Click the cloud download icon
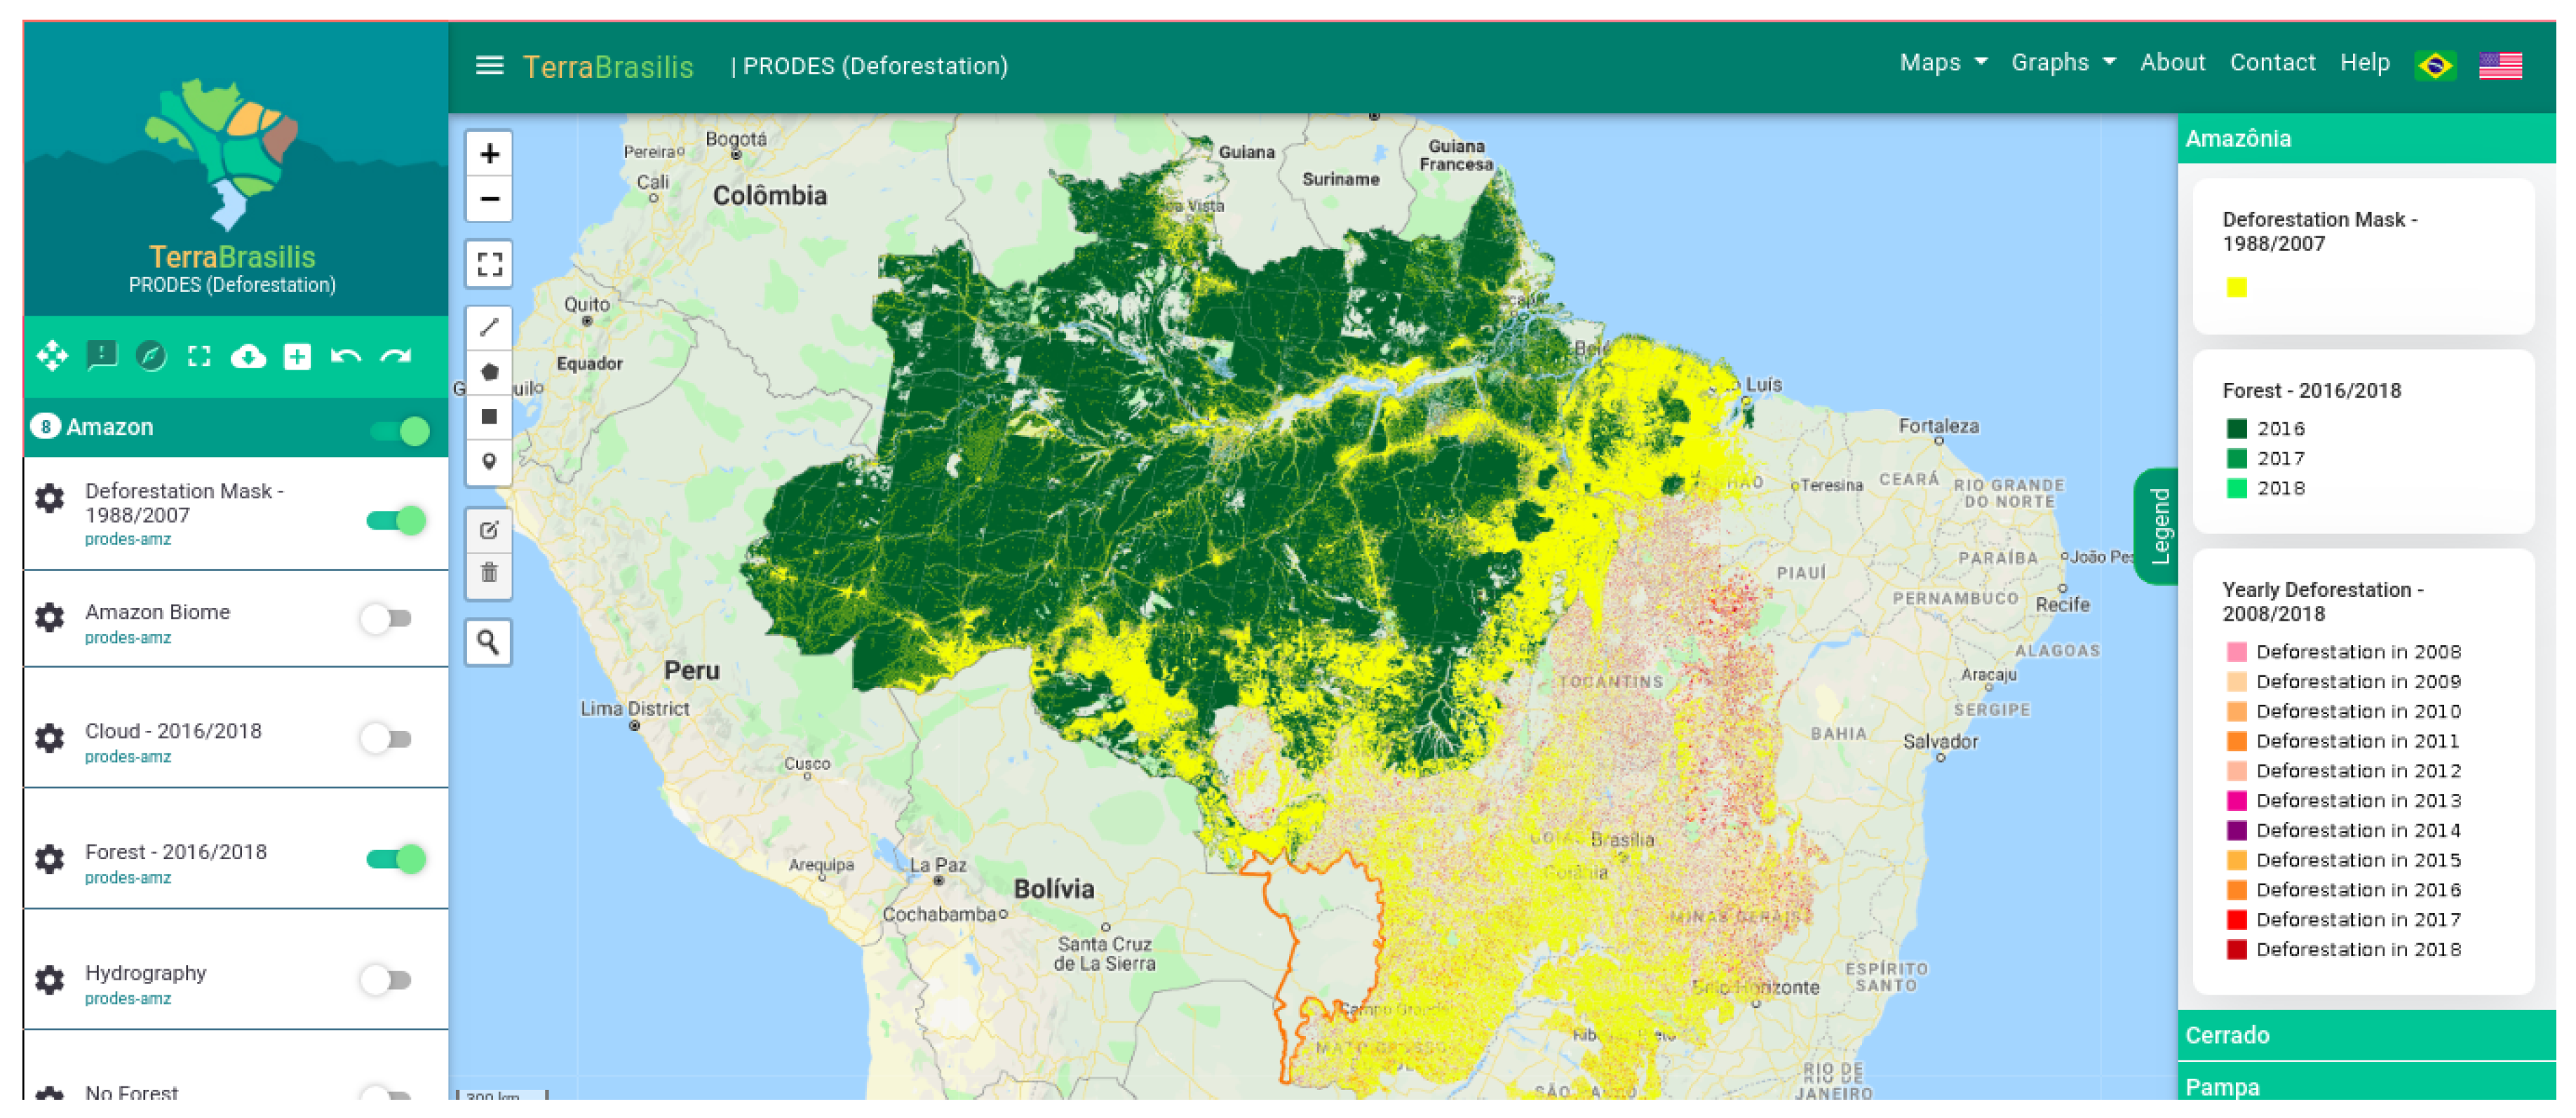Viewport: 2576px width, 1118px height. tap(248, 356)
